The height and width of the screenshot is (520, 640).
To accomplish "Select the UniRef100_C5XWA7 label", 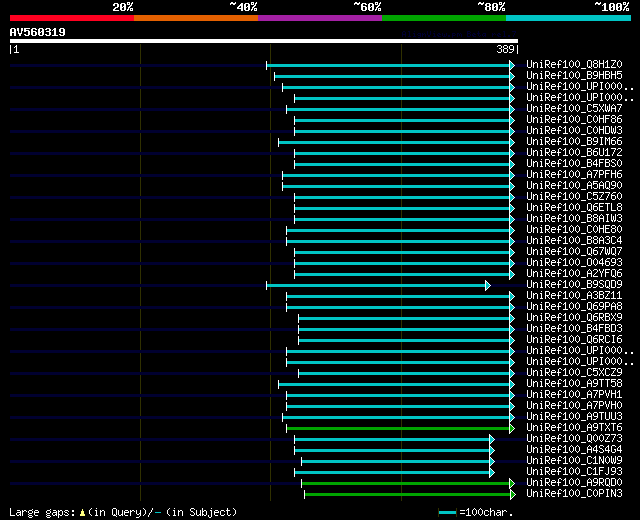I will pos(574,109).
